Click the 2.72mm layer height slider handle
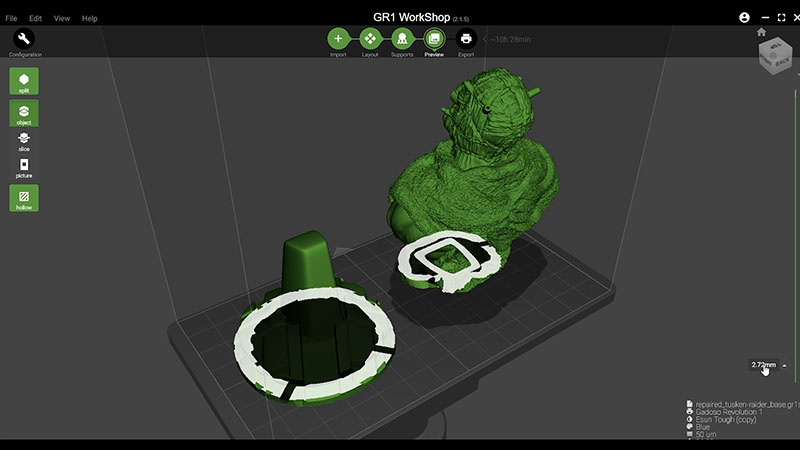 [x=763, y=365]
